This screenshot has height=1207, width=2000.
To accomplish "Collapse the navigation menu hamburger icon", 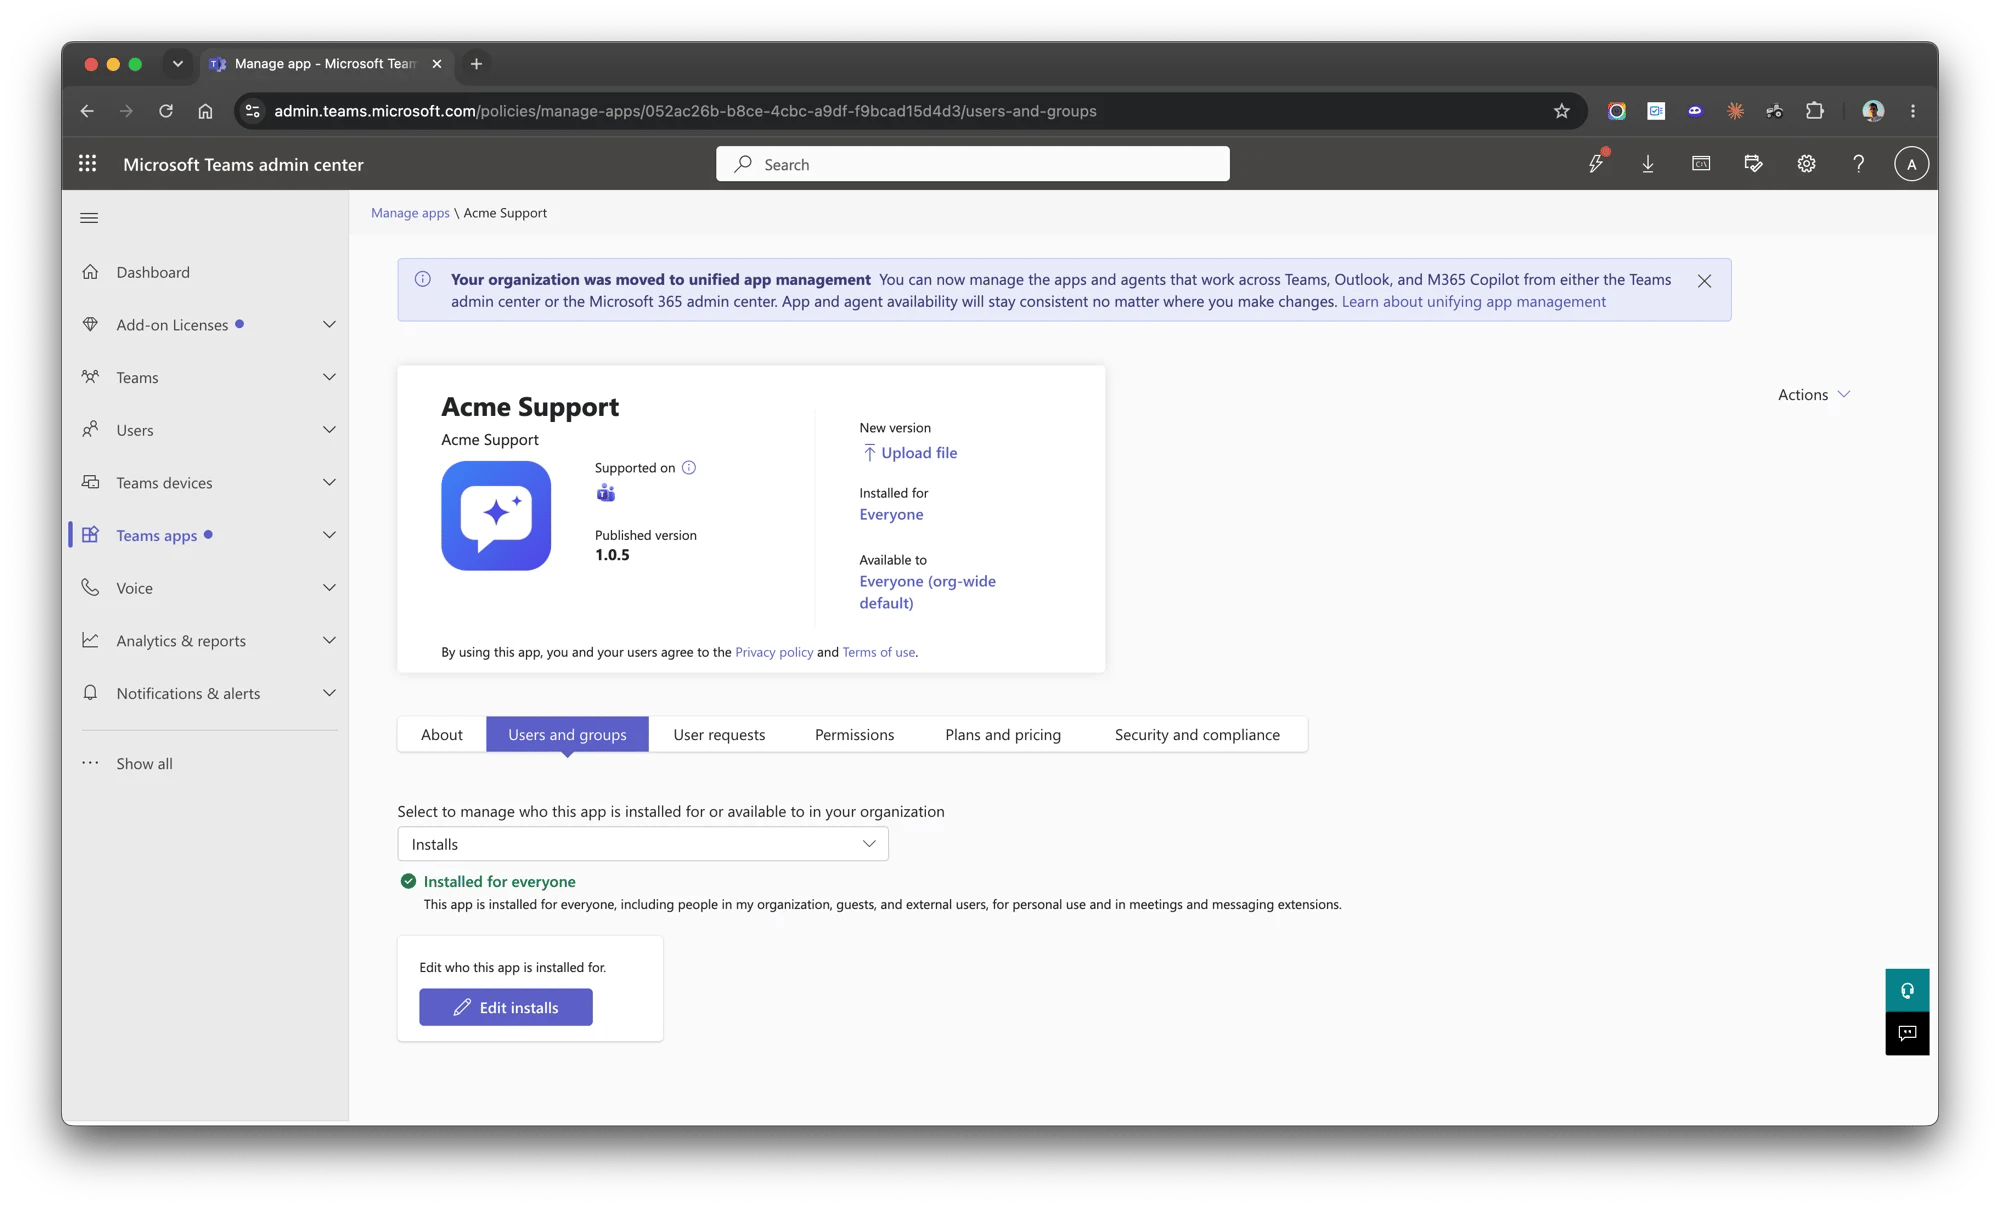I will (x=89, y=218).
